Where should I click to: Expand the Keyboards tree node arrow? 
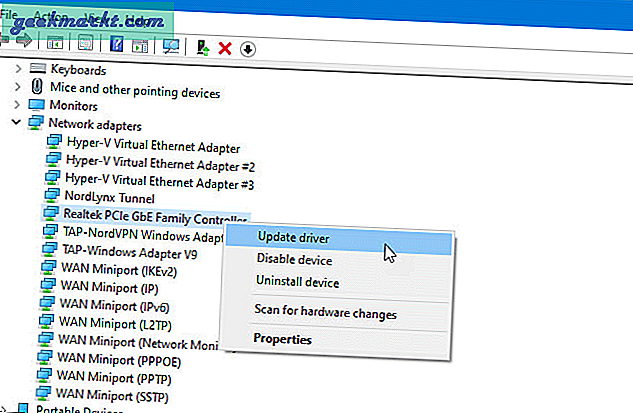click(18, 68)
